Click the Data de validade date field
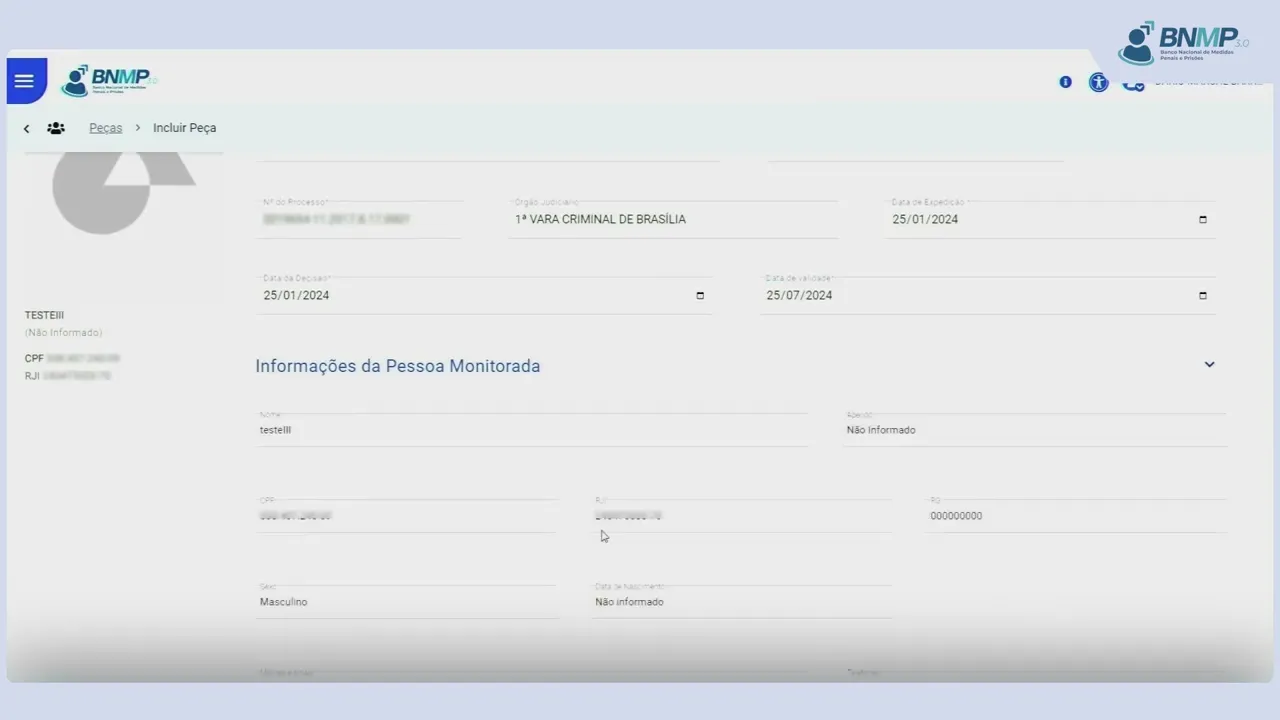The height and width of the screenshot is (720, 1280). click(988, 295)
